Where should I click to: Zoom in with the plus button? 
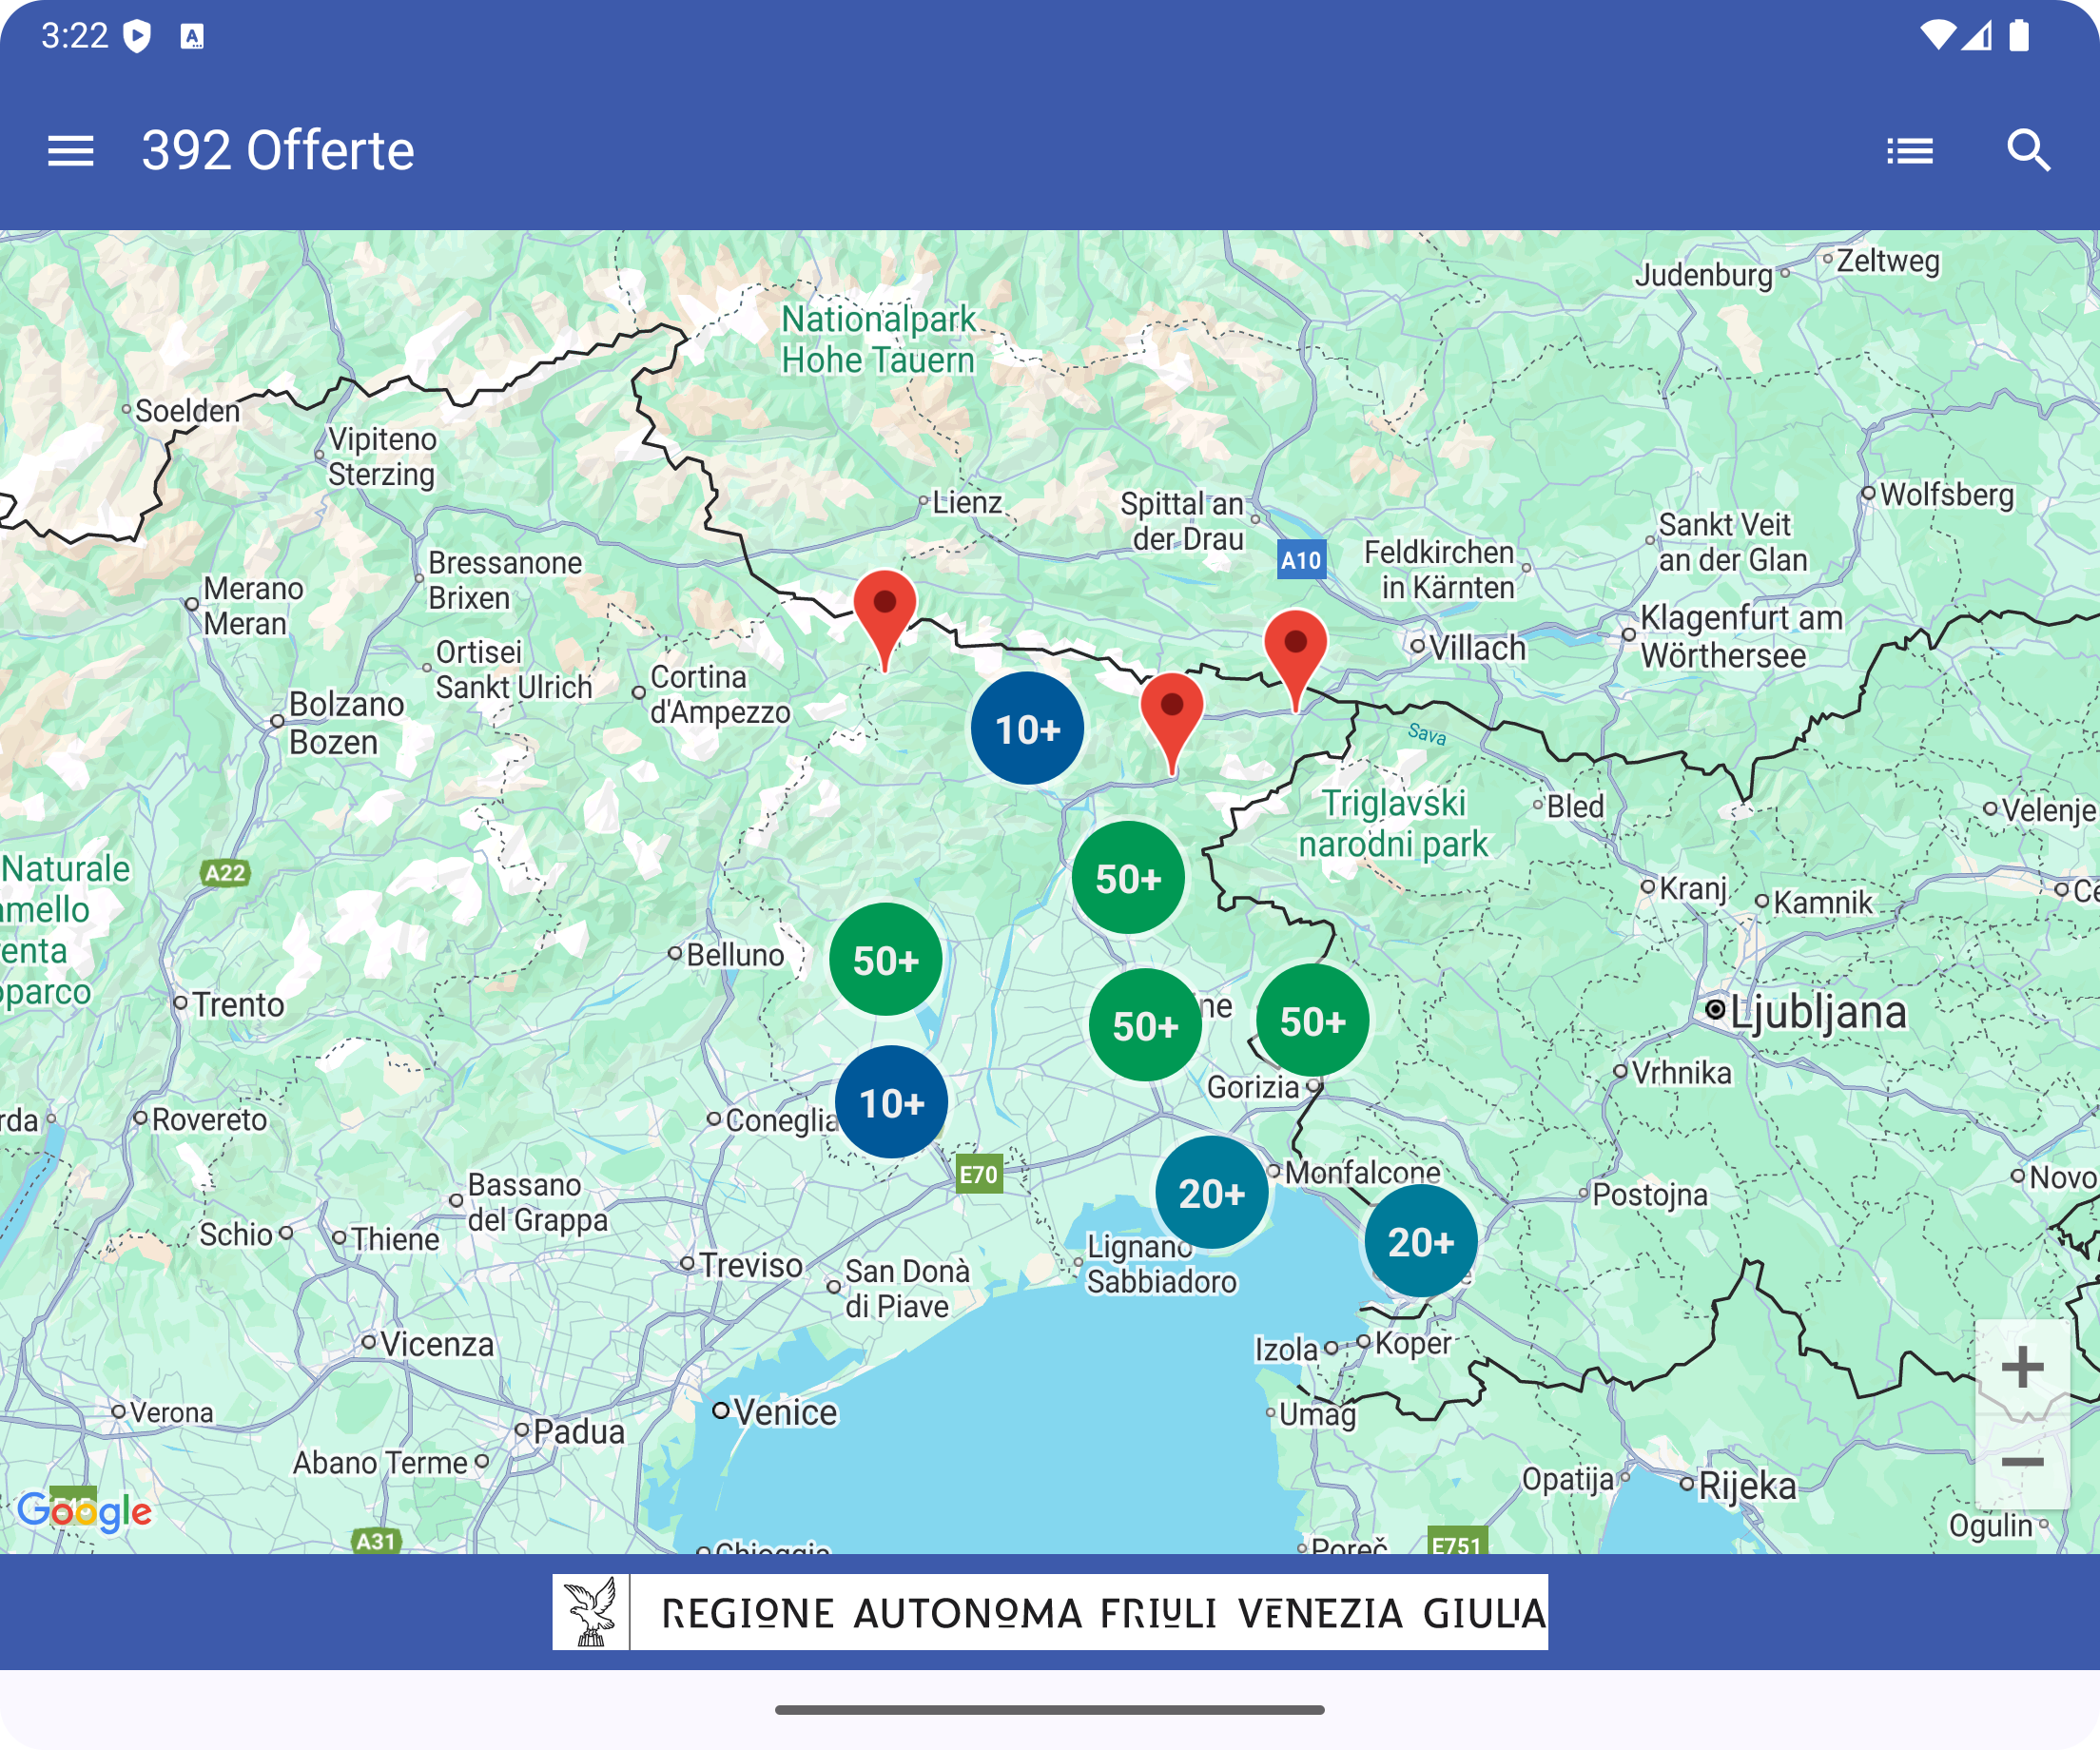(2021, 1367)
